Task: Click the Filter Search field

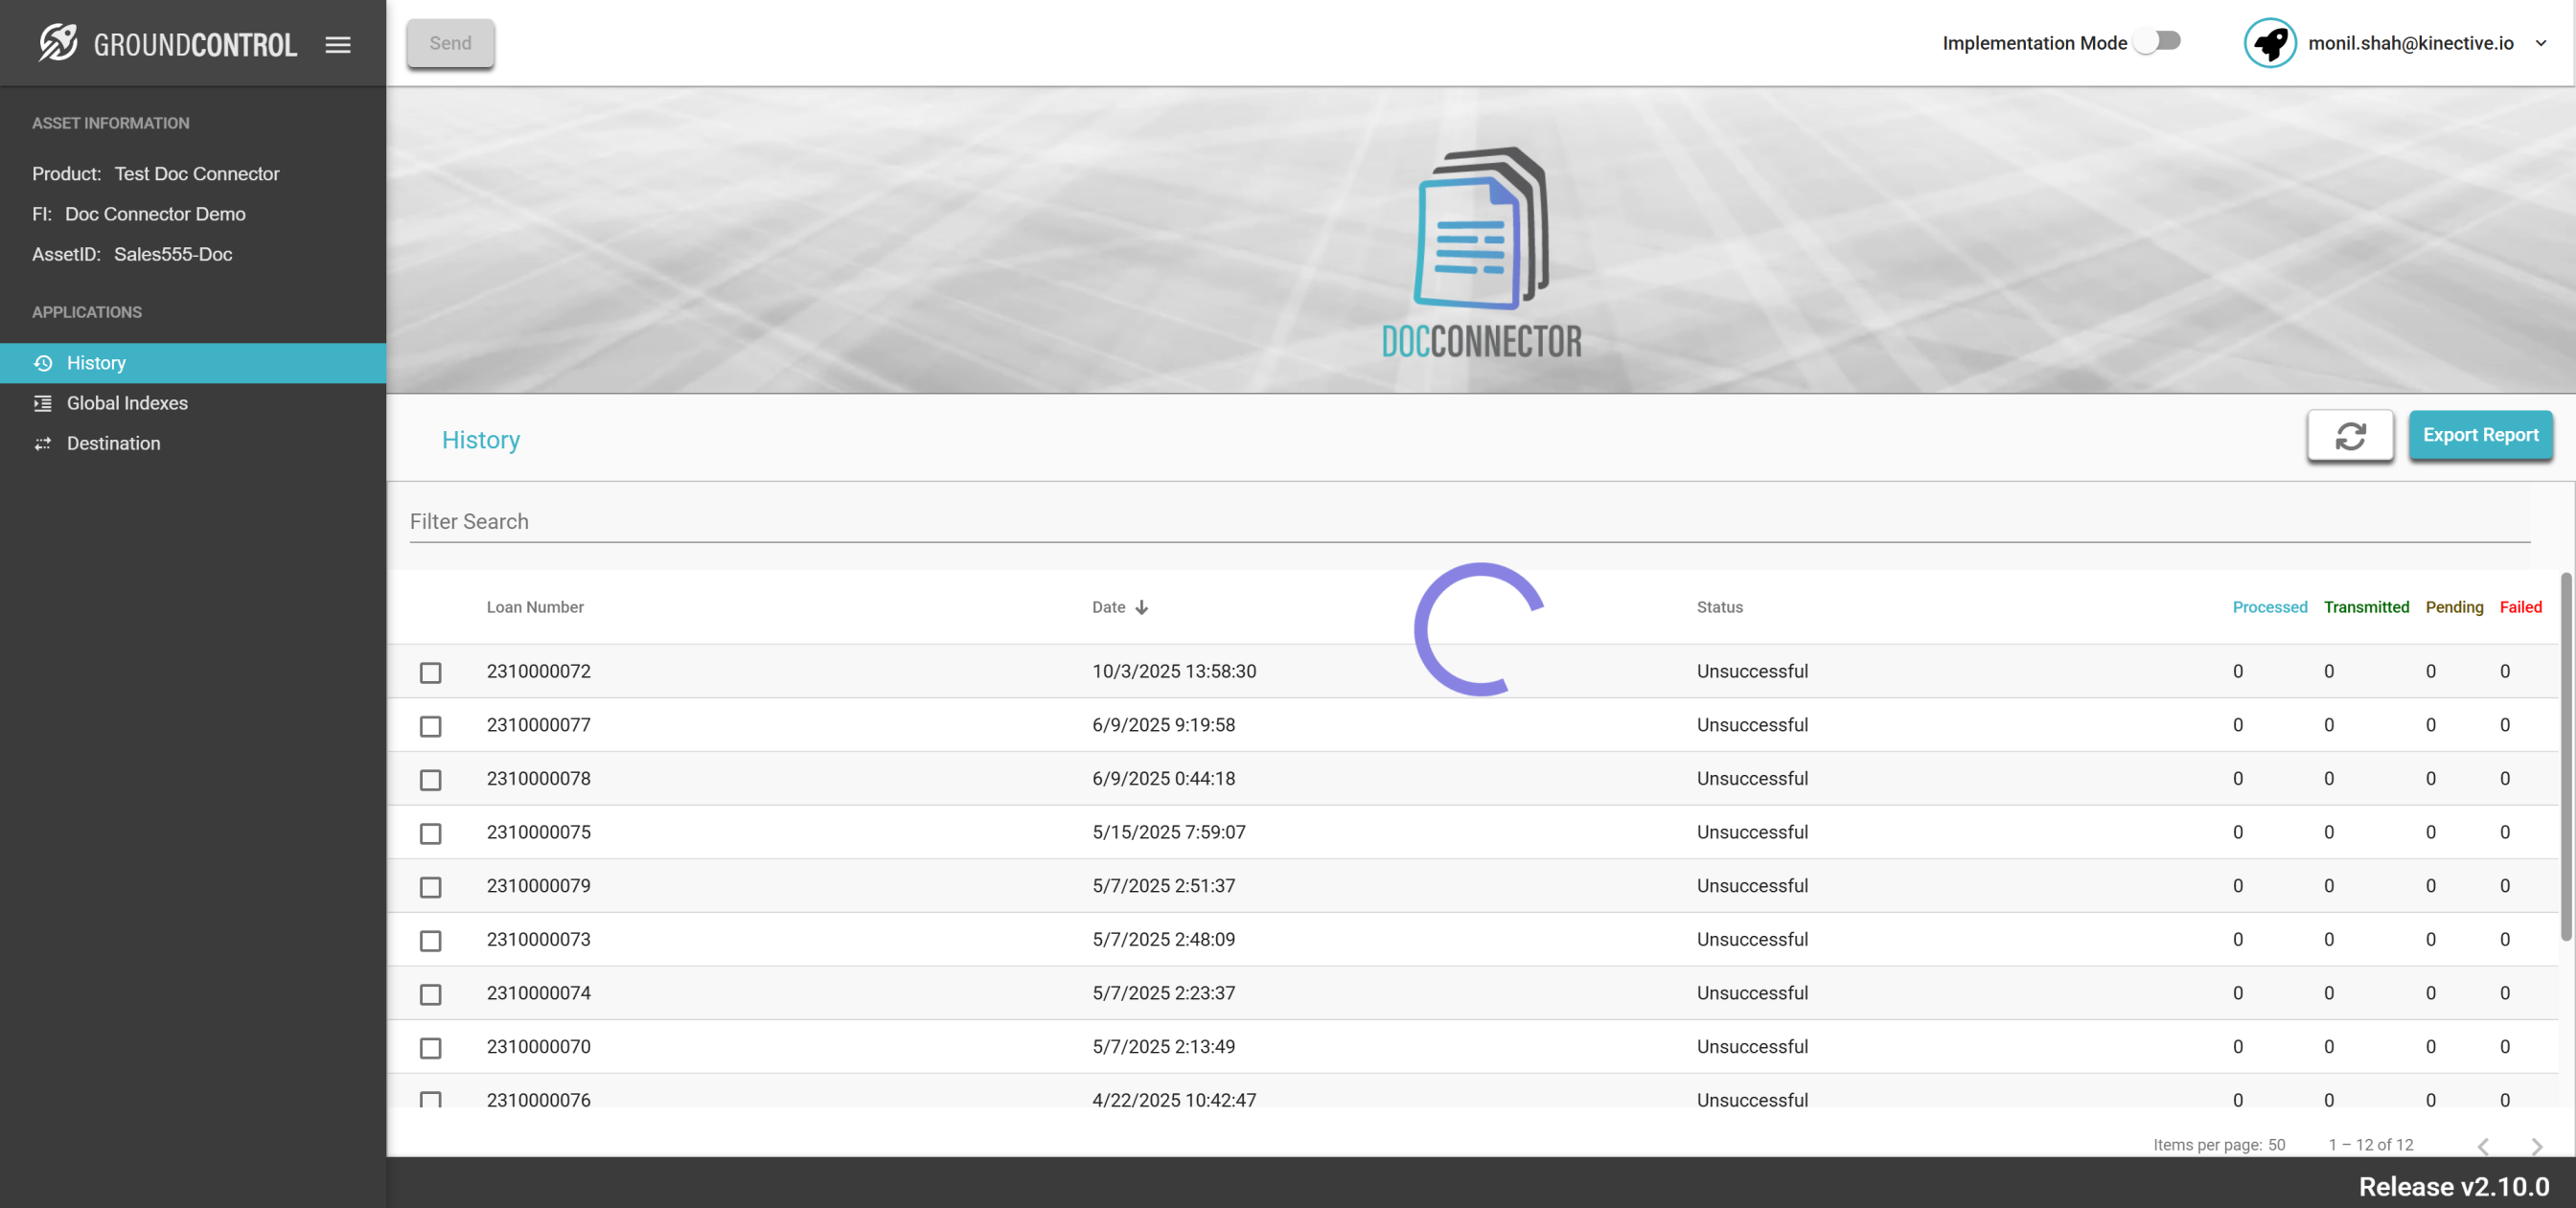Action: 1468,521
